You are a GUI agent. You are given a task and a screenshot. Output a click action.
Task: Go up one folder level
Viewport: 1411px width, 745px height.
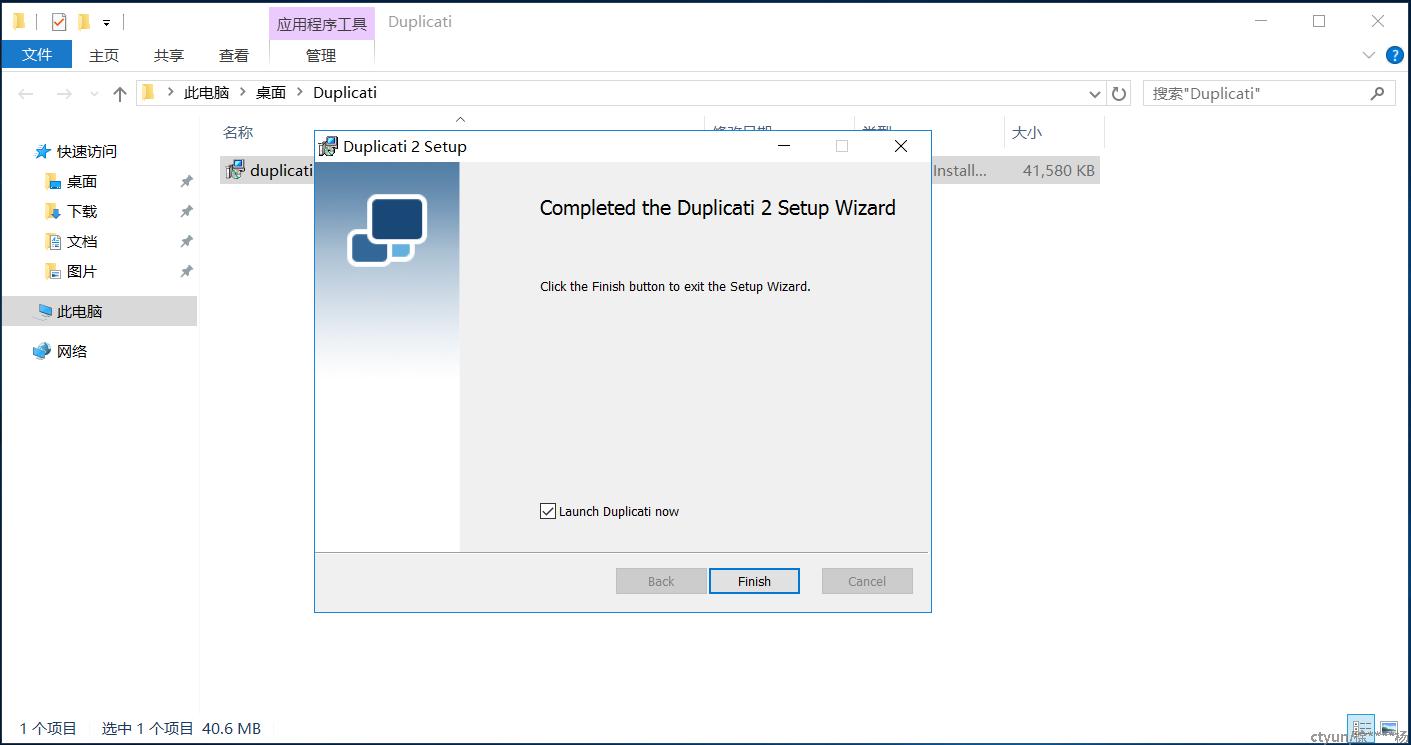coord(120,93)
